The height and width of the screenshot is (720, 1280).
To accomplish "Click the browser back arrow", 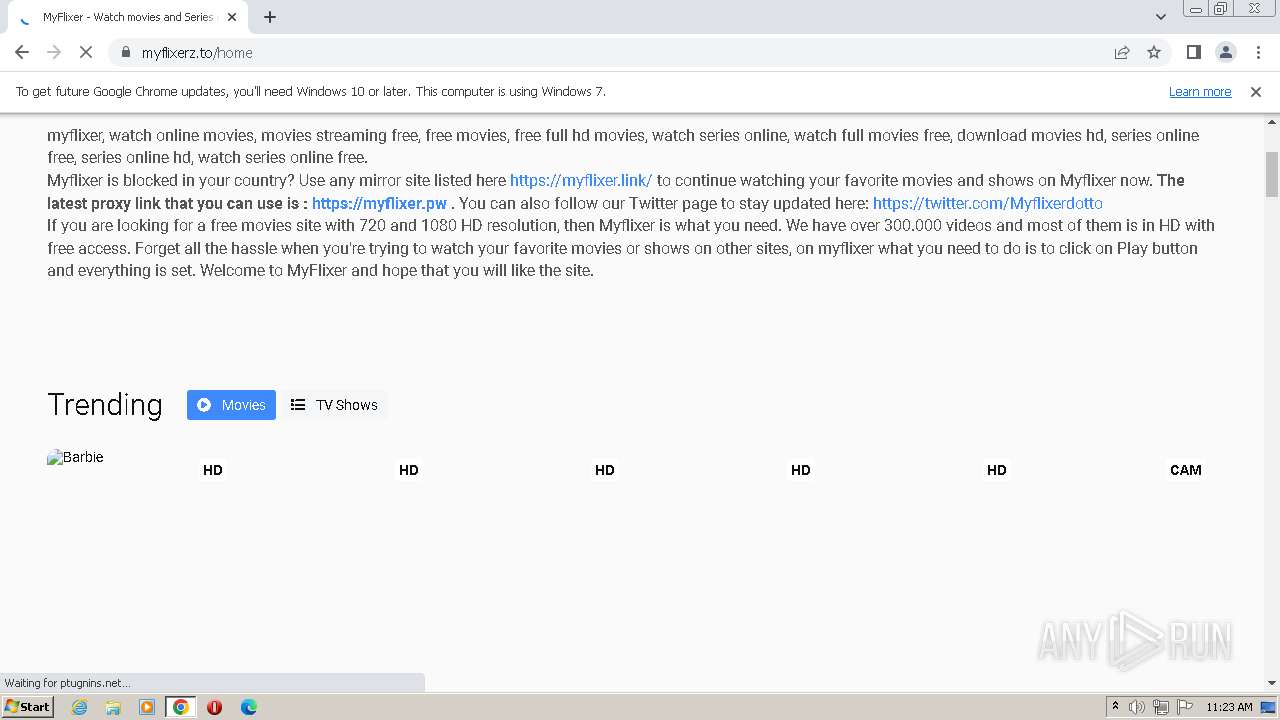I will coord(22,52).
